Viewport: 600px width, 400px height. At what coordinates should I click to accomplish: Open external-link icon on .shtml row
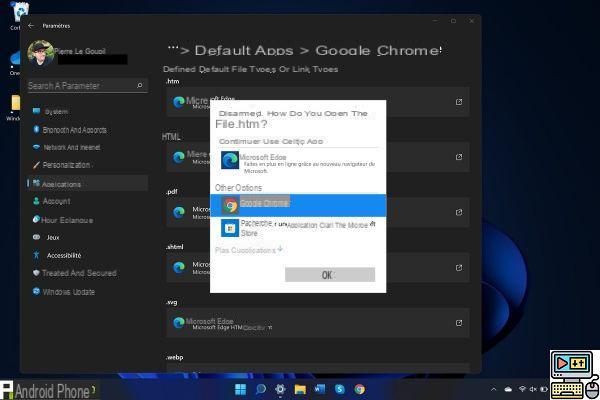tap(459, 268)
